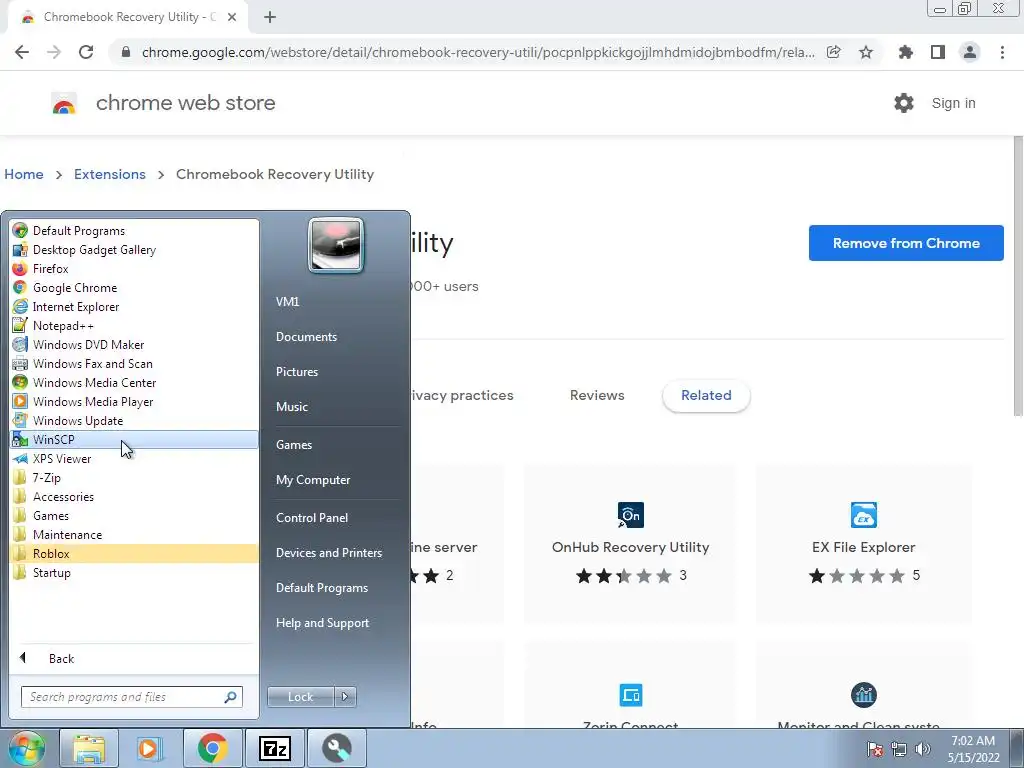Select the Related tab

pos(706,395)
